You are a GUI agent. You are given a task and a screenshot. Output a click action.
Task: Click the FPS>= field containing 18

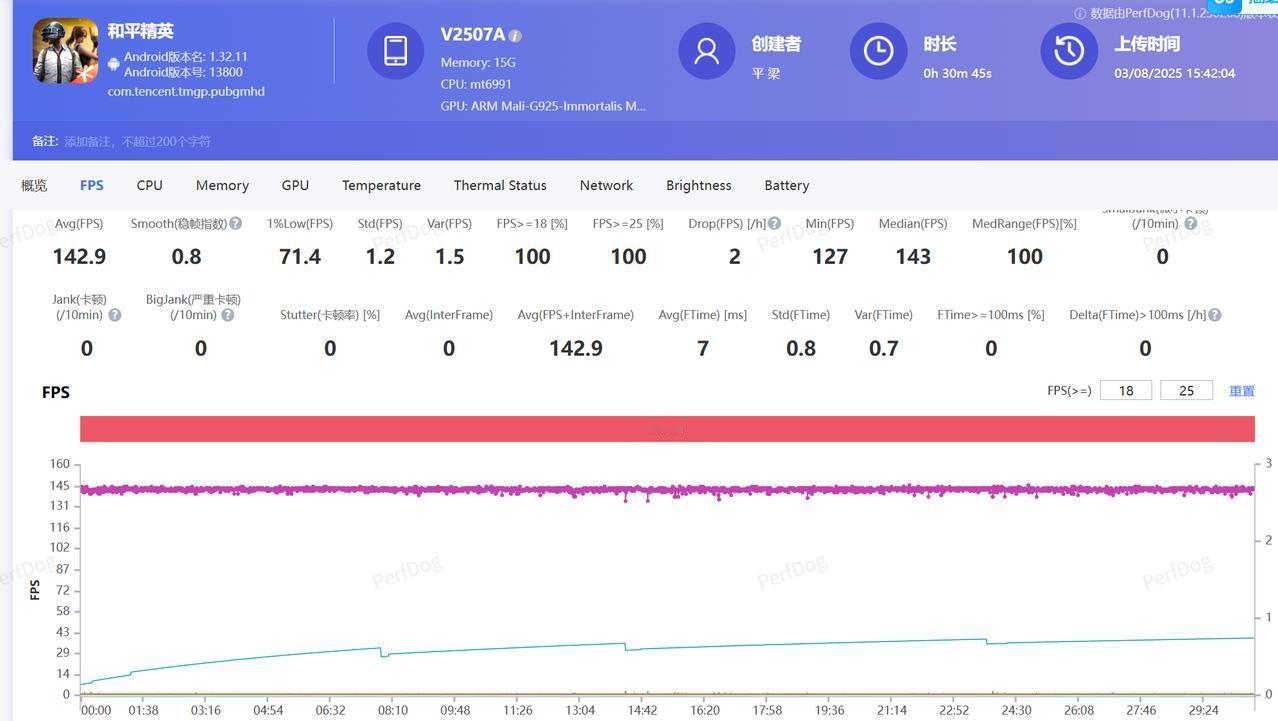tap(1126, 390)
